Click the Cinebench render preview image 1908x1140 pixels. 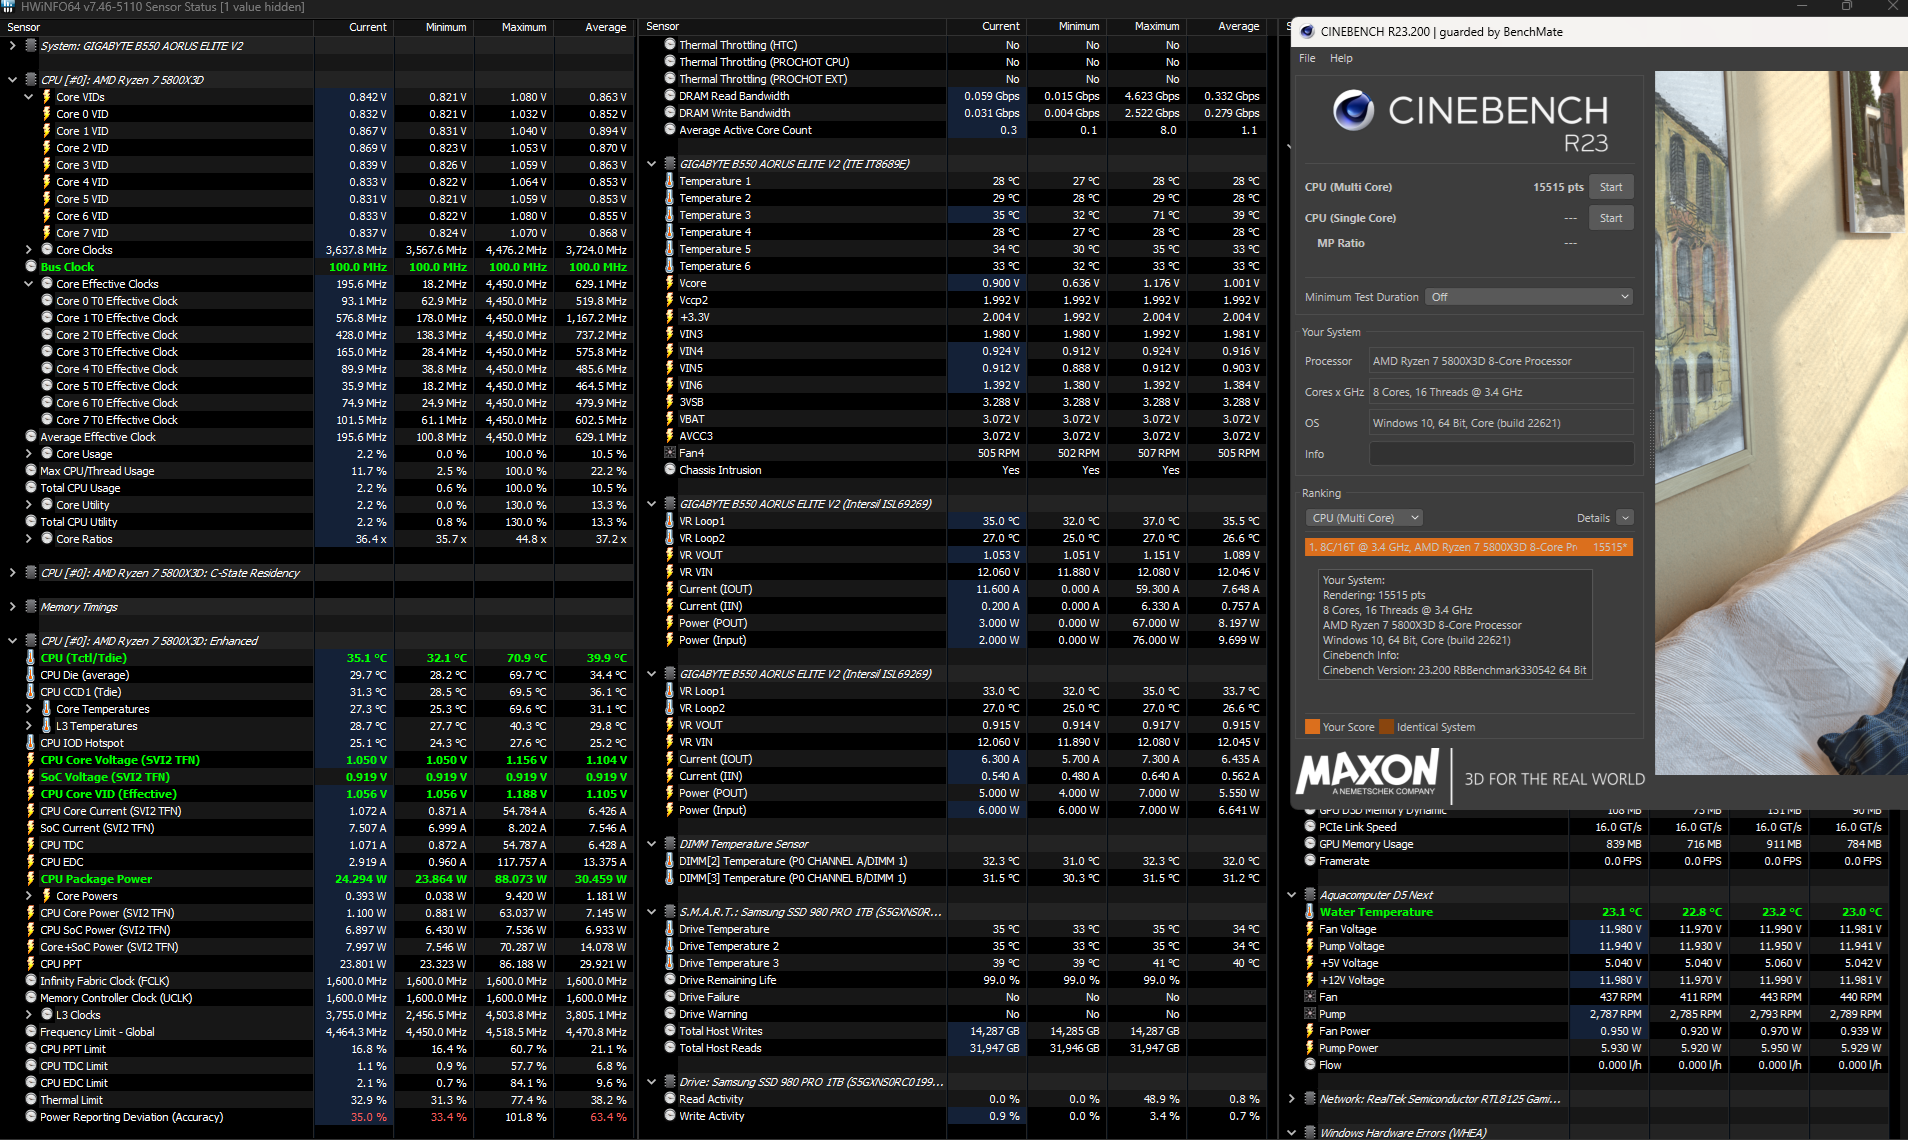click(x=1781, y=423)
